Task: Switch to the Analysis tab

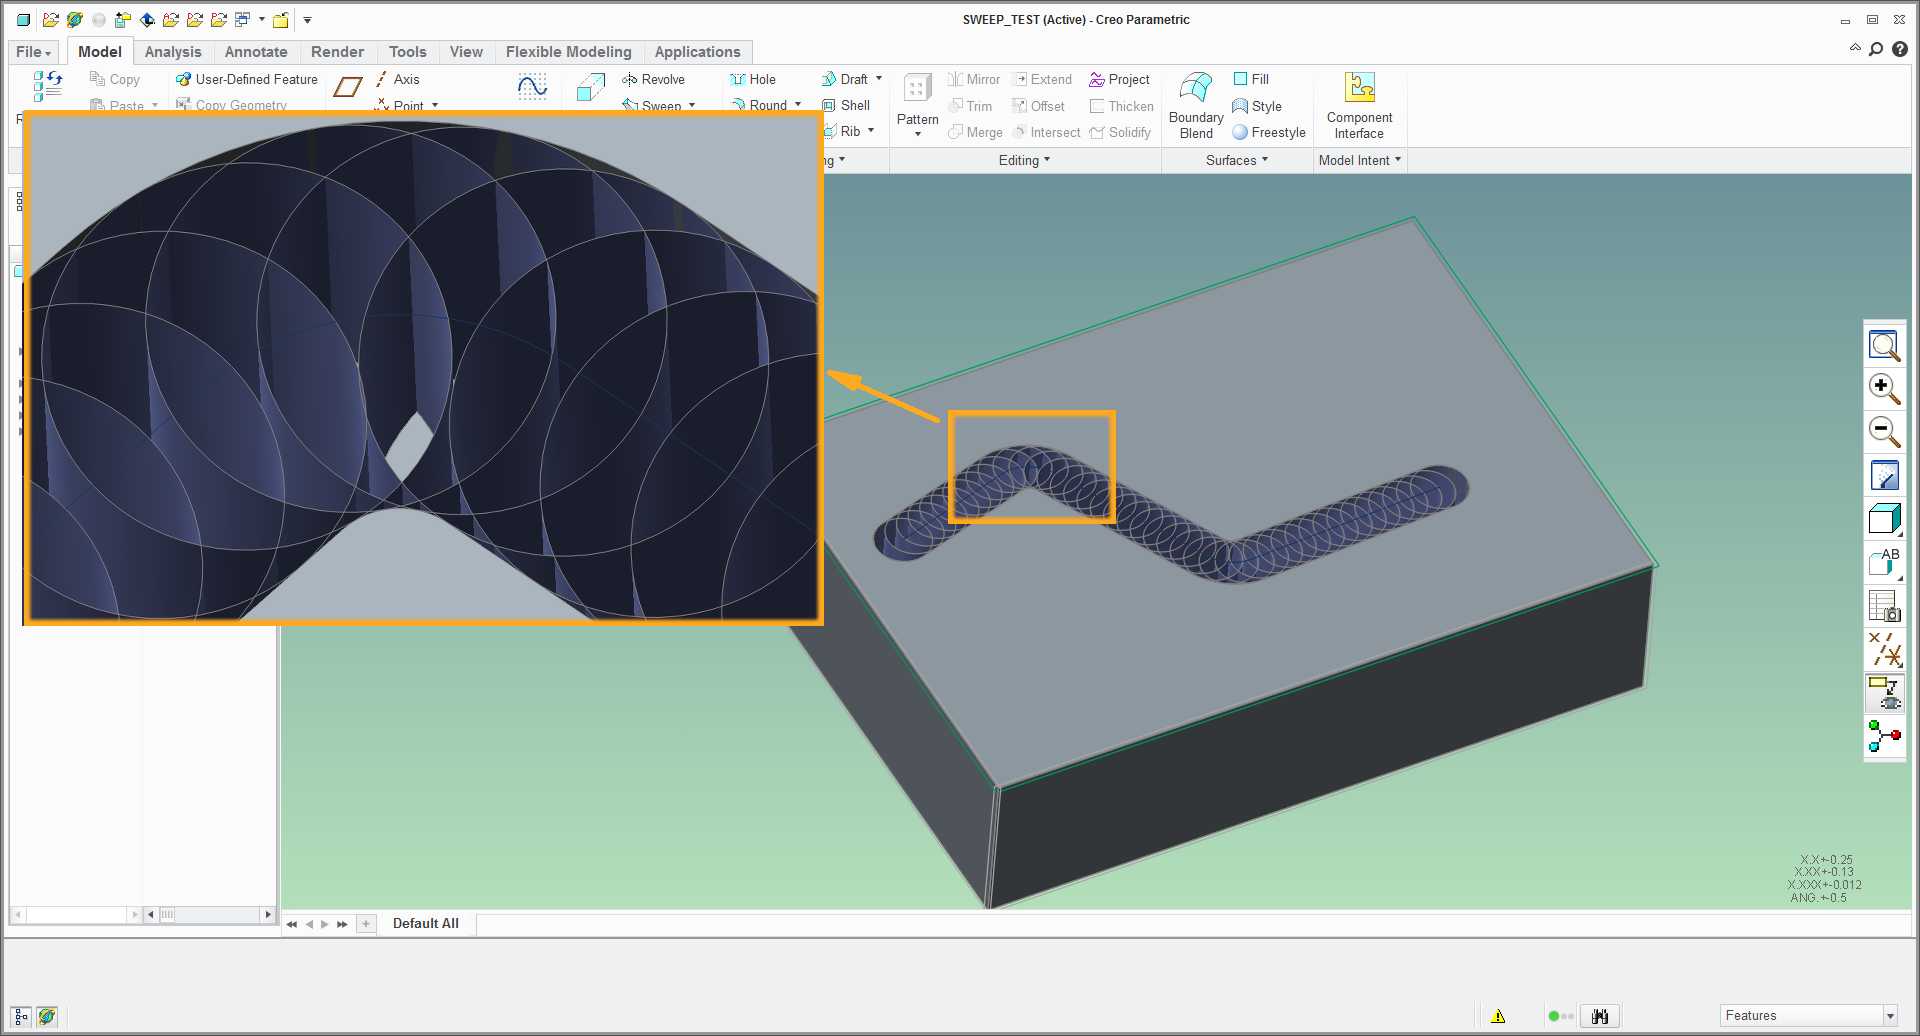Action: tap(173, 52)
